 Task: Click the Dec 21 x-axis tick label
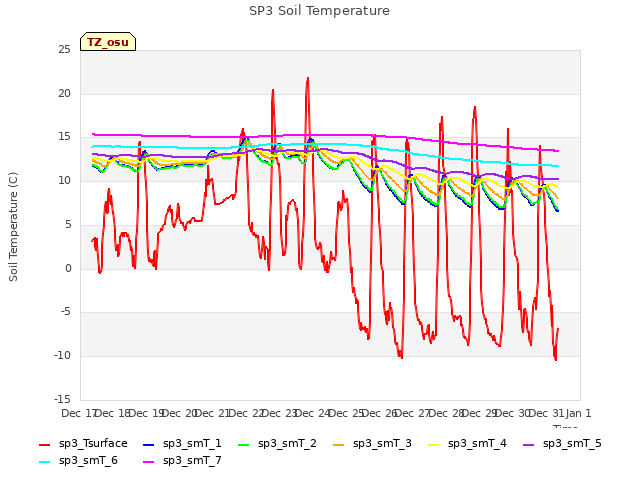click(x=212, y=413)
